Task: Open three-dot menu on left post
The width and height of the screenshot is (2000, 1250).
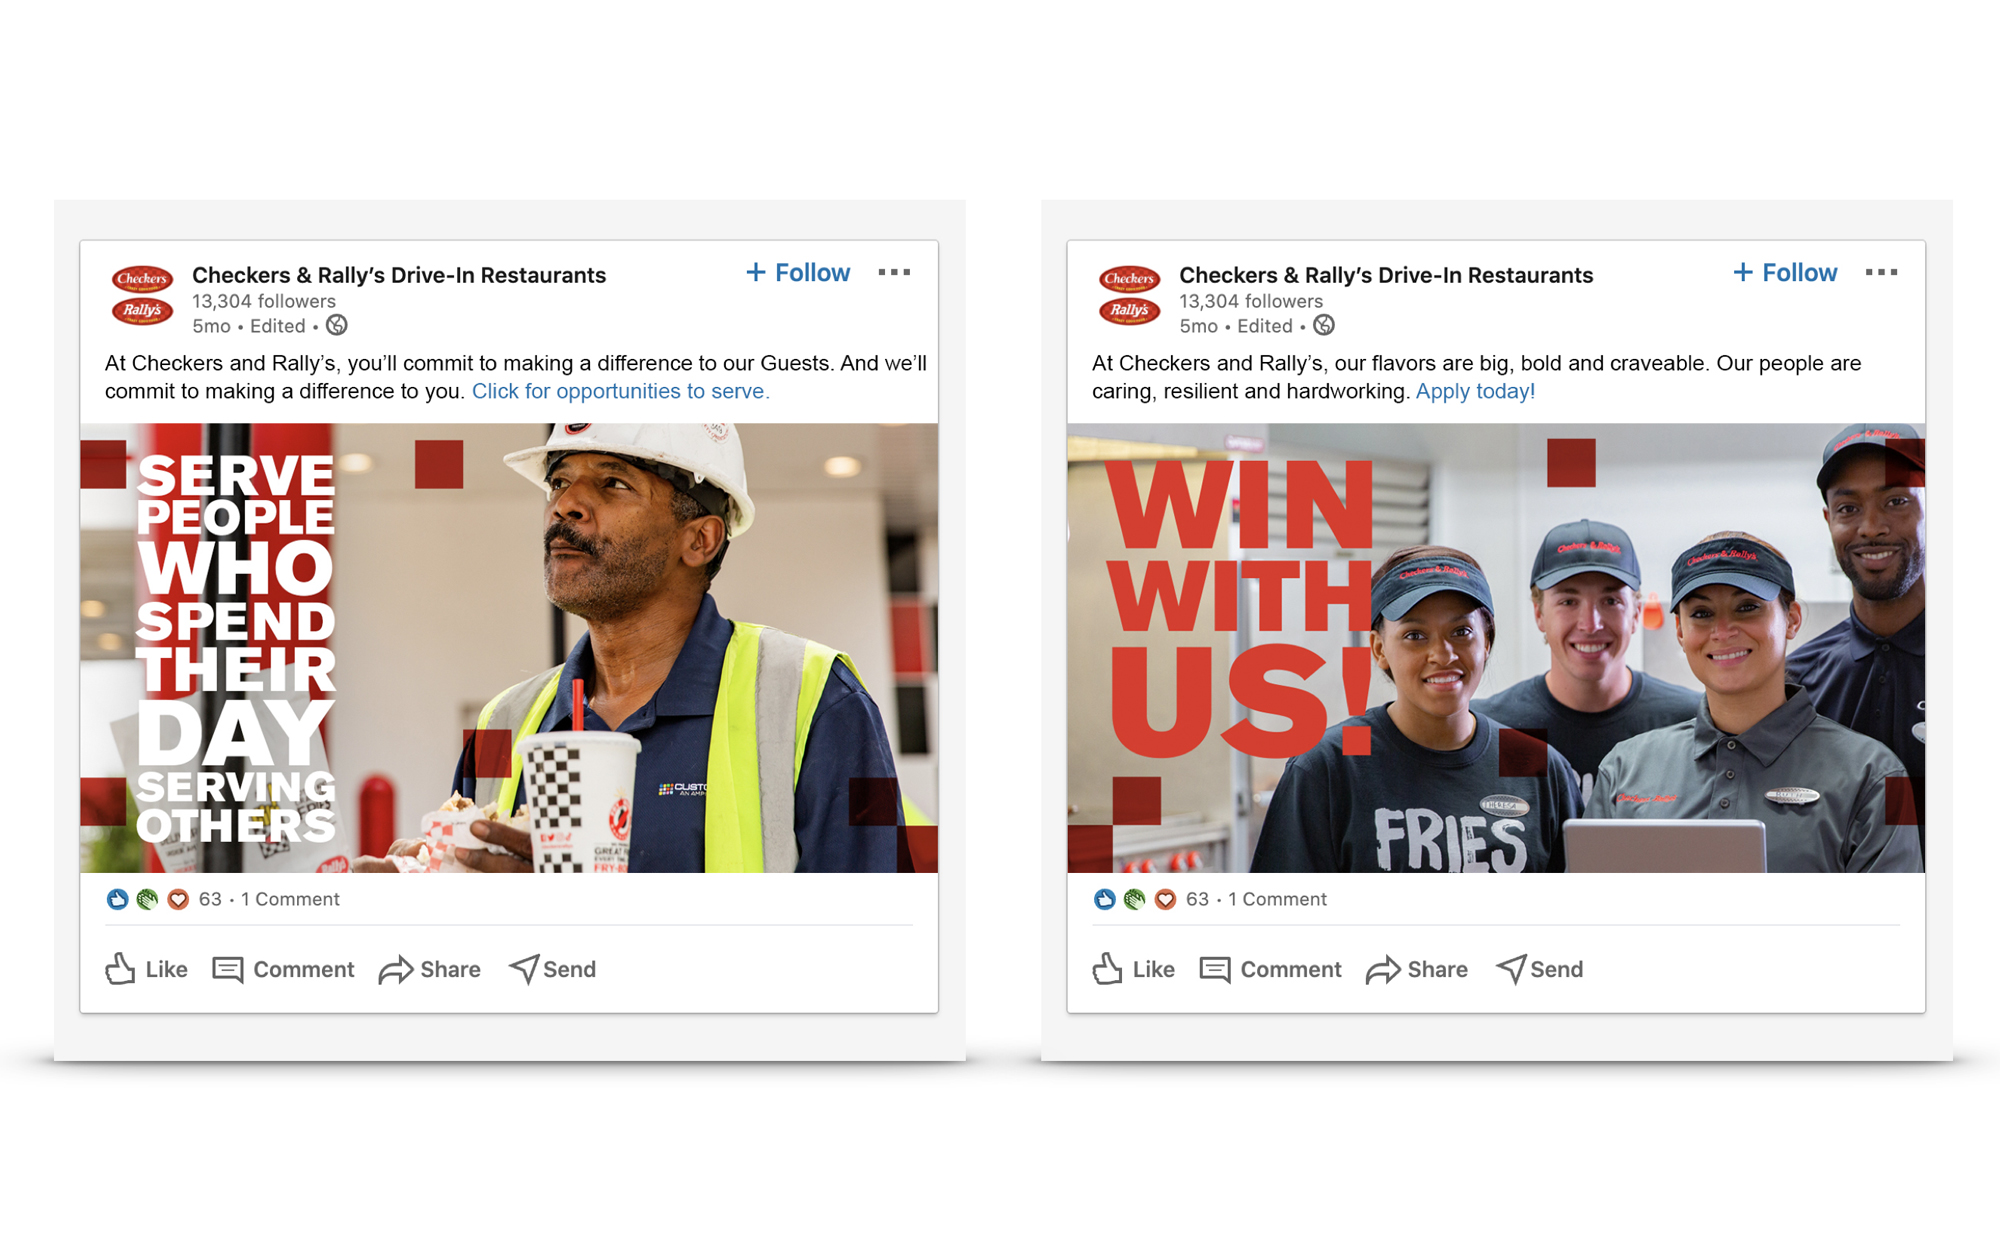Action: (894, 272)
